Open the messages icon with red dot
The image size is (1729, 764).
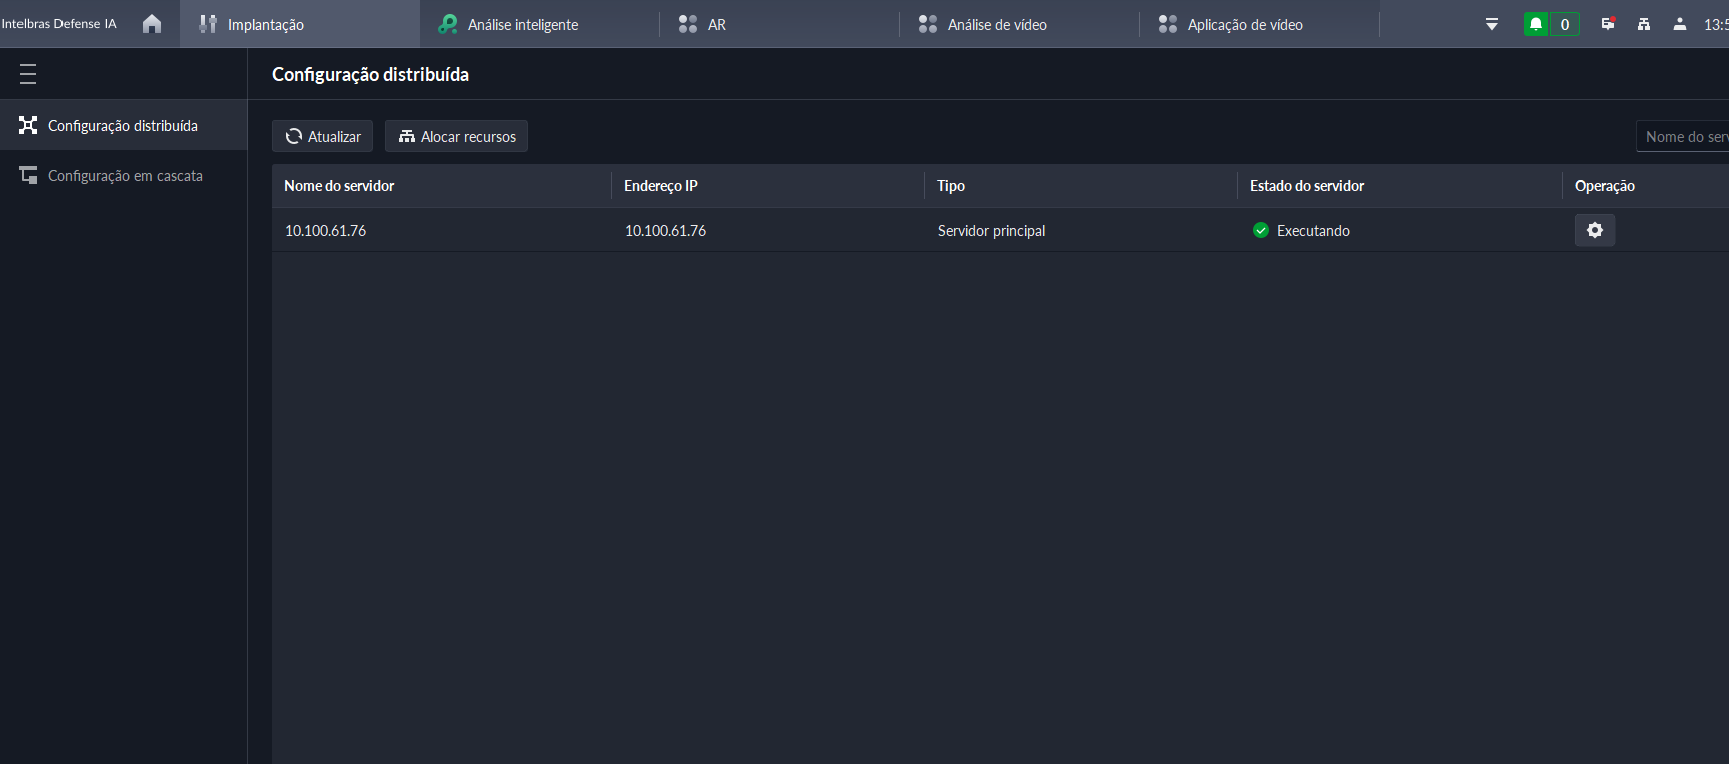[x=1608, y=24]
